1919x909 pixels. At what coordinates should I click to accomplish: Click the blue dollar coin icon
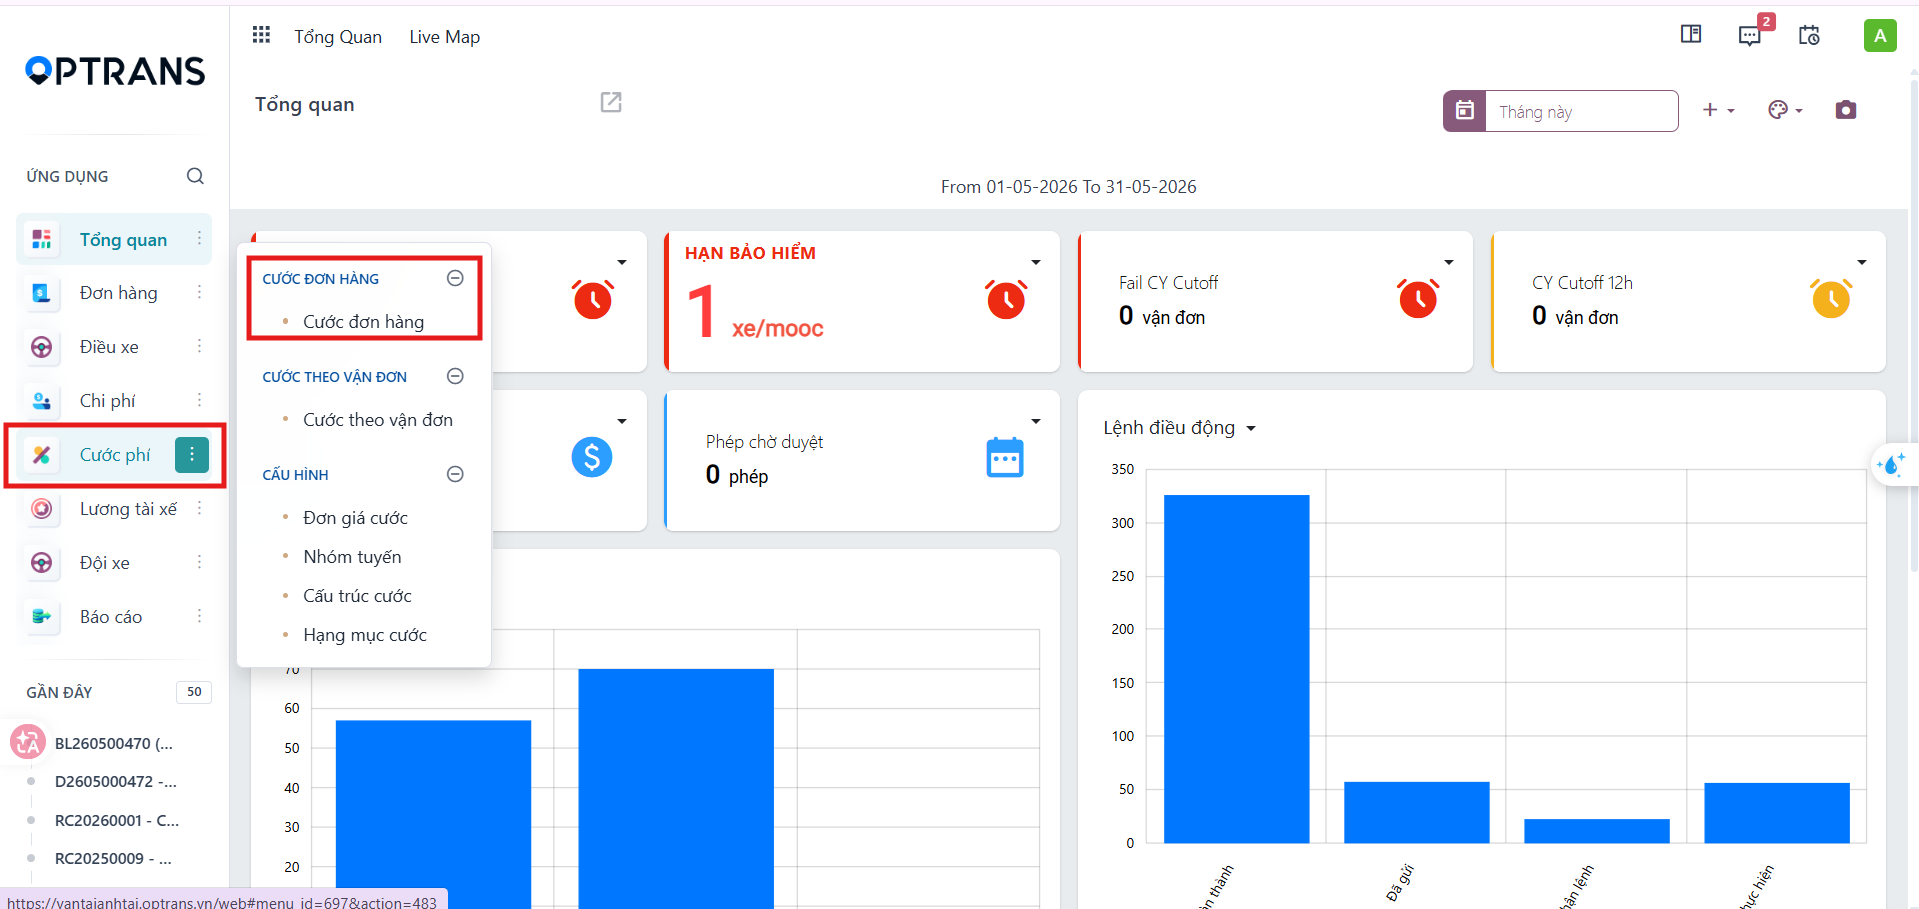pos(592,457)
